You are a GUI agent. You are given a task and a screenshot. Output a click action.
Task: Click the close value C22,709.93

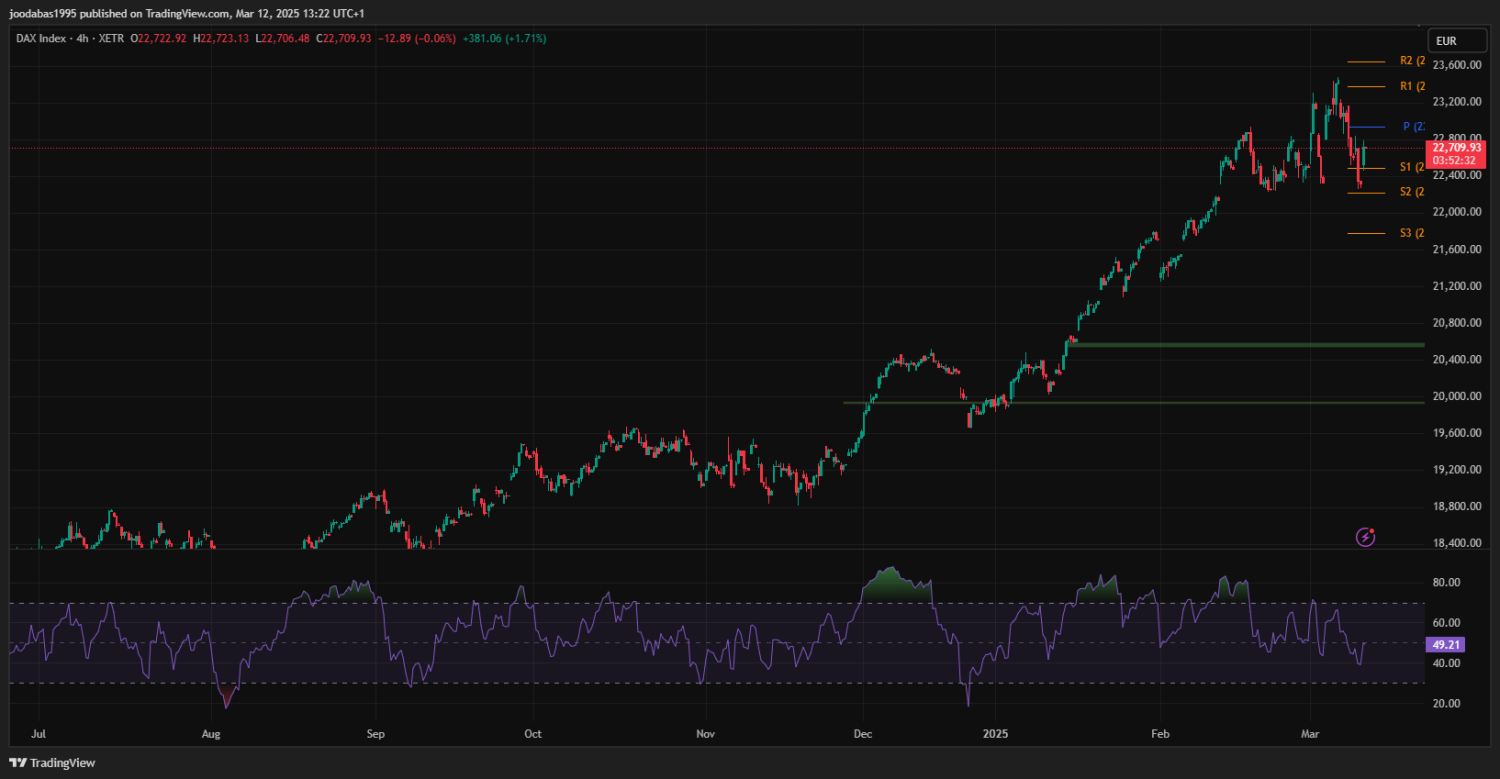344,38
